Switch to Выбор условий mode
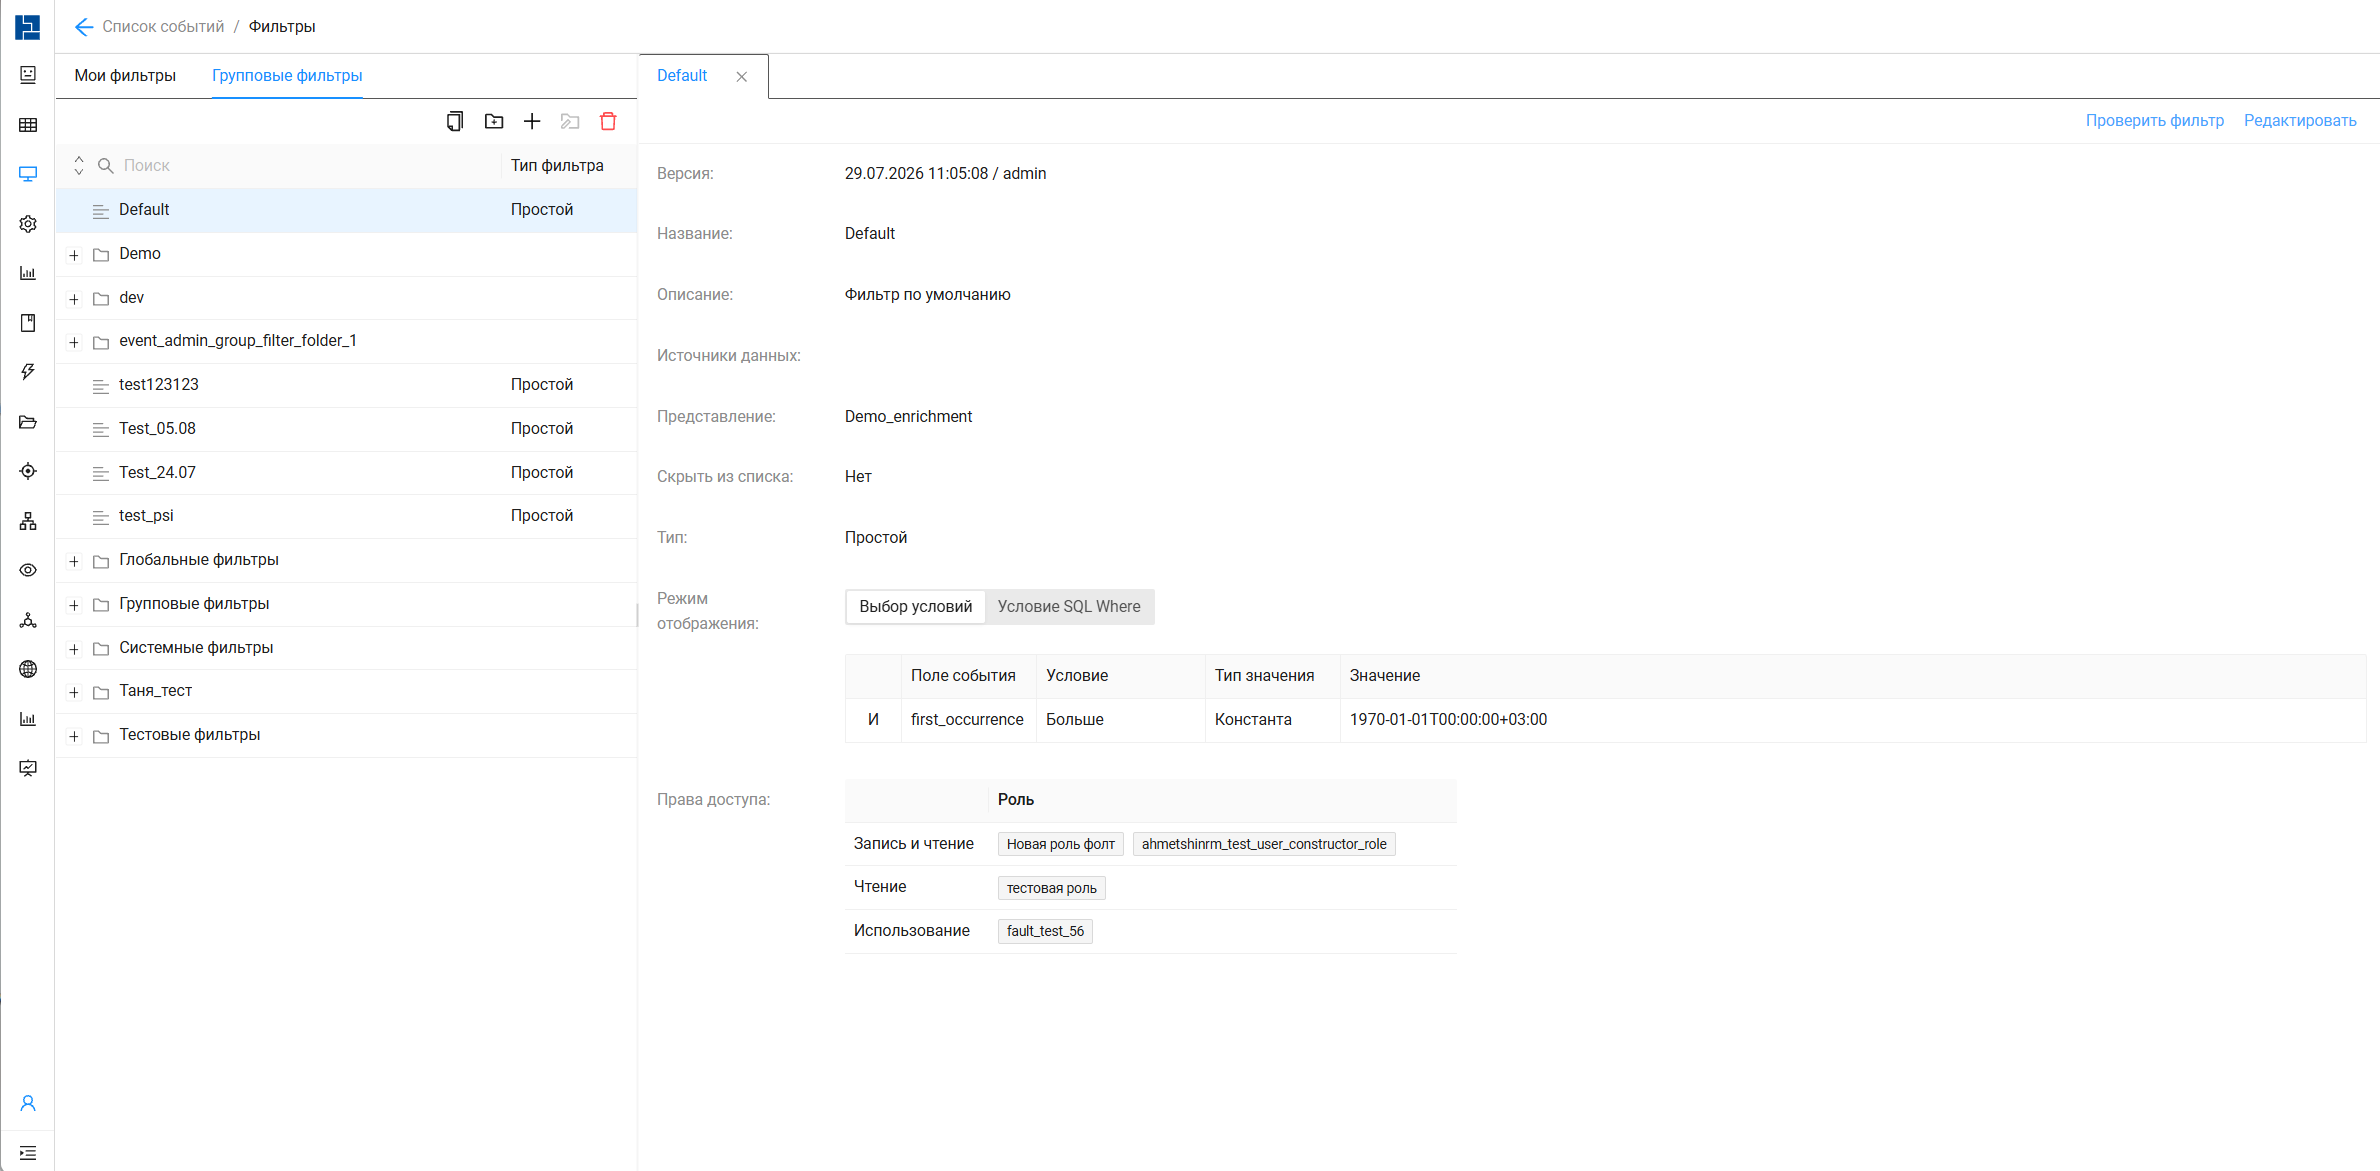Image resolution: width=2380 pixels, height=1171 pixels. [916, 607]
